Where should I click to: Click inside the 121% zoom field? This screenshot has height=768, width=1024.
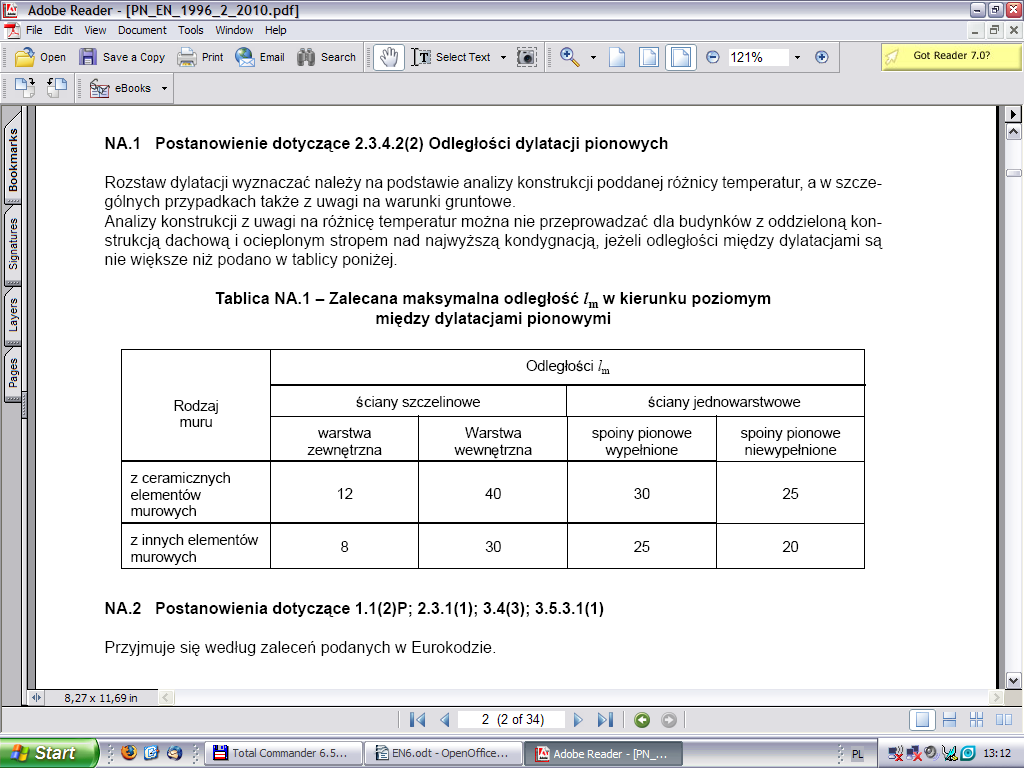tap(758, 57)
